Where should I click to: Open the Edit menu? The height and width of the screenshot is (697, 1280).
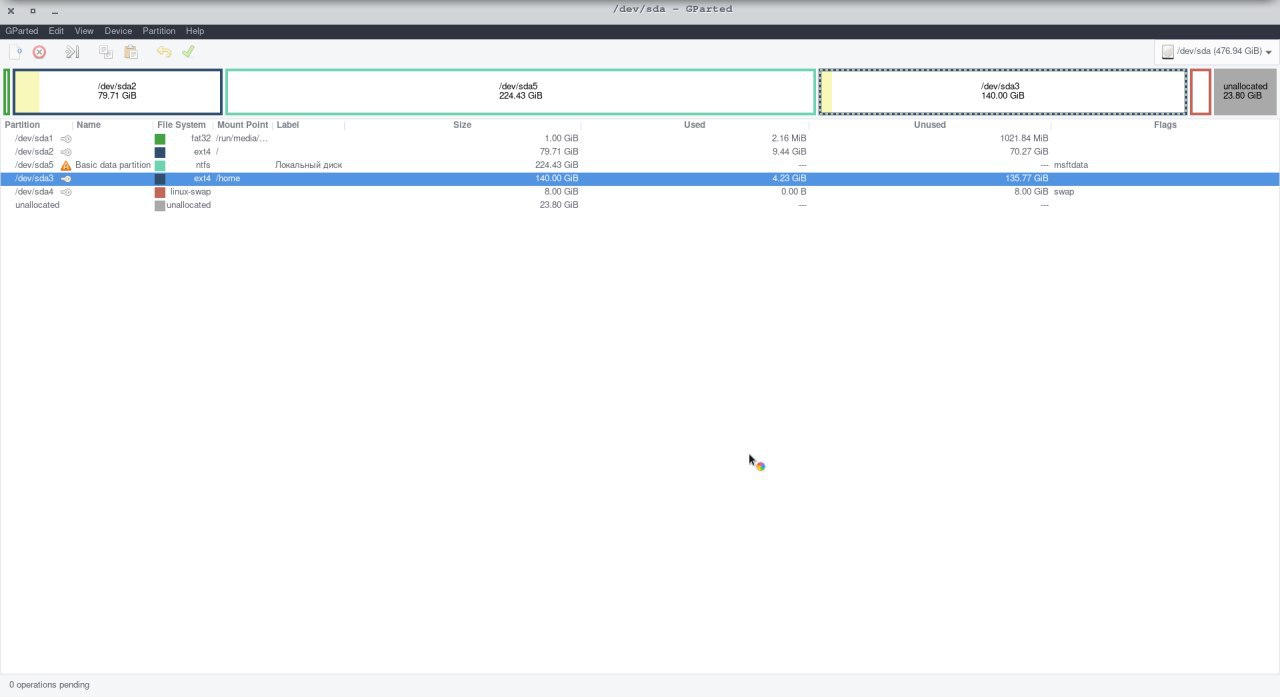pyautogui.click(x=56, y=31)
